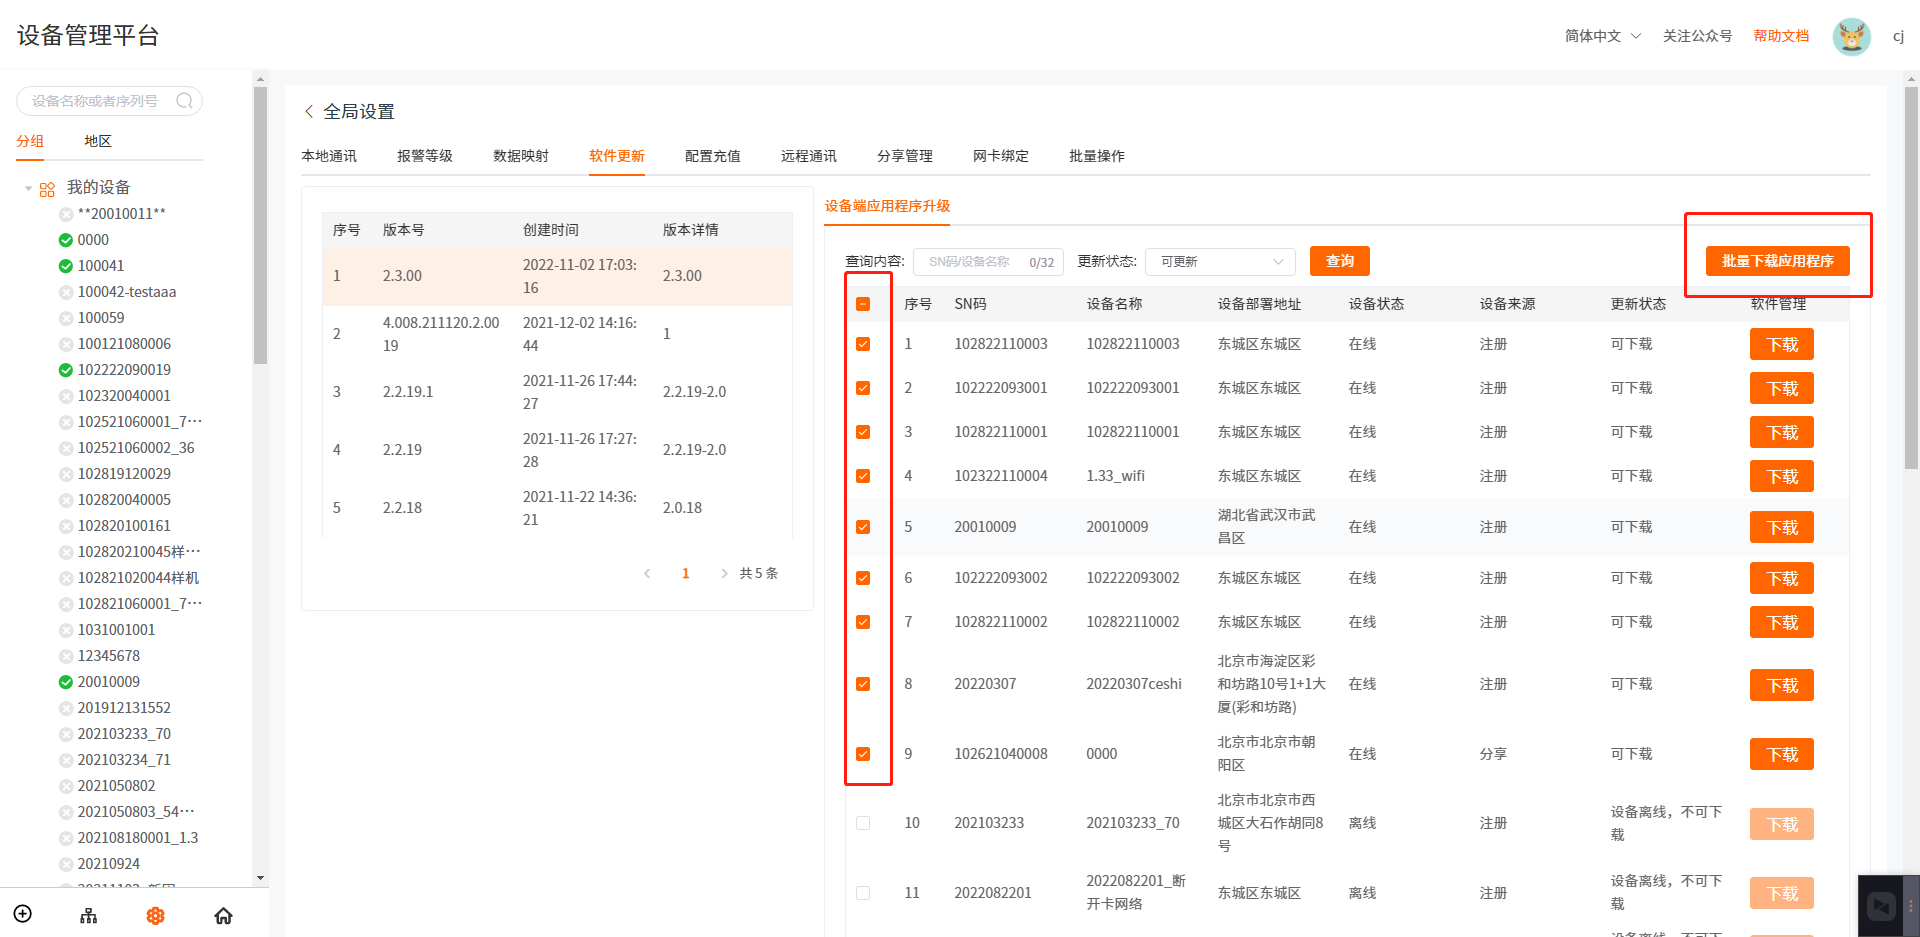This screenshot has width=1920, height=937.
Task: Click the main page vertical scrollbar
Action: 1912,277
